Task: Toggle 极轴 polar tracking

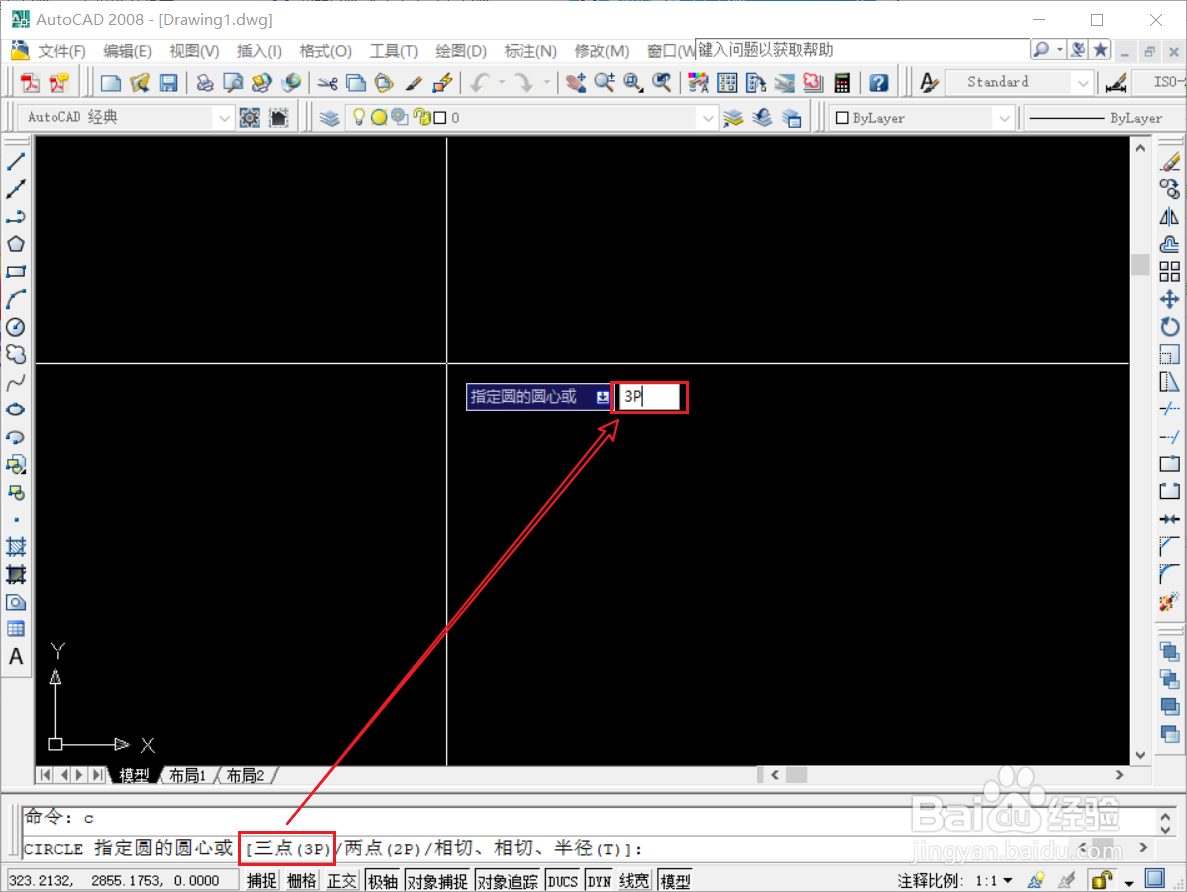Action: [383, 881]
